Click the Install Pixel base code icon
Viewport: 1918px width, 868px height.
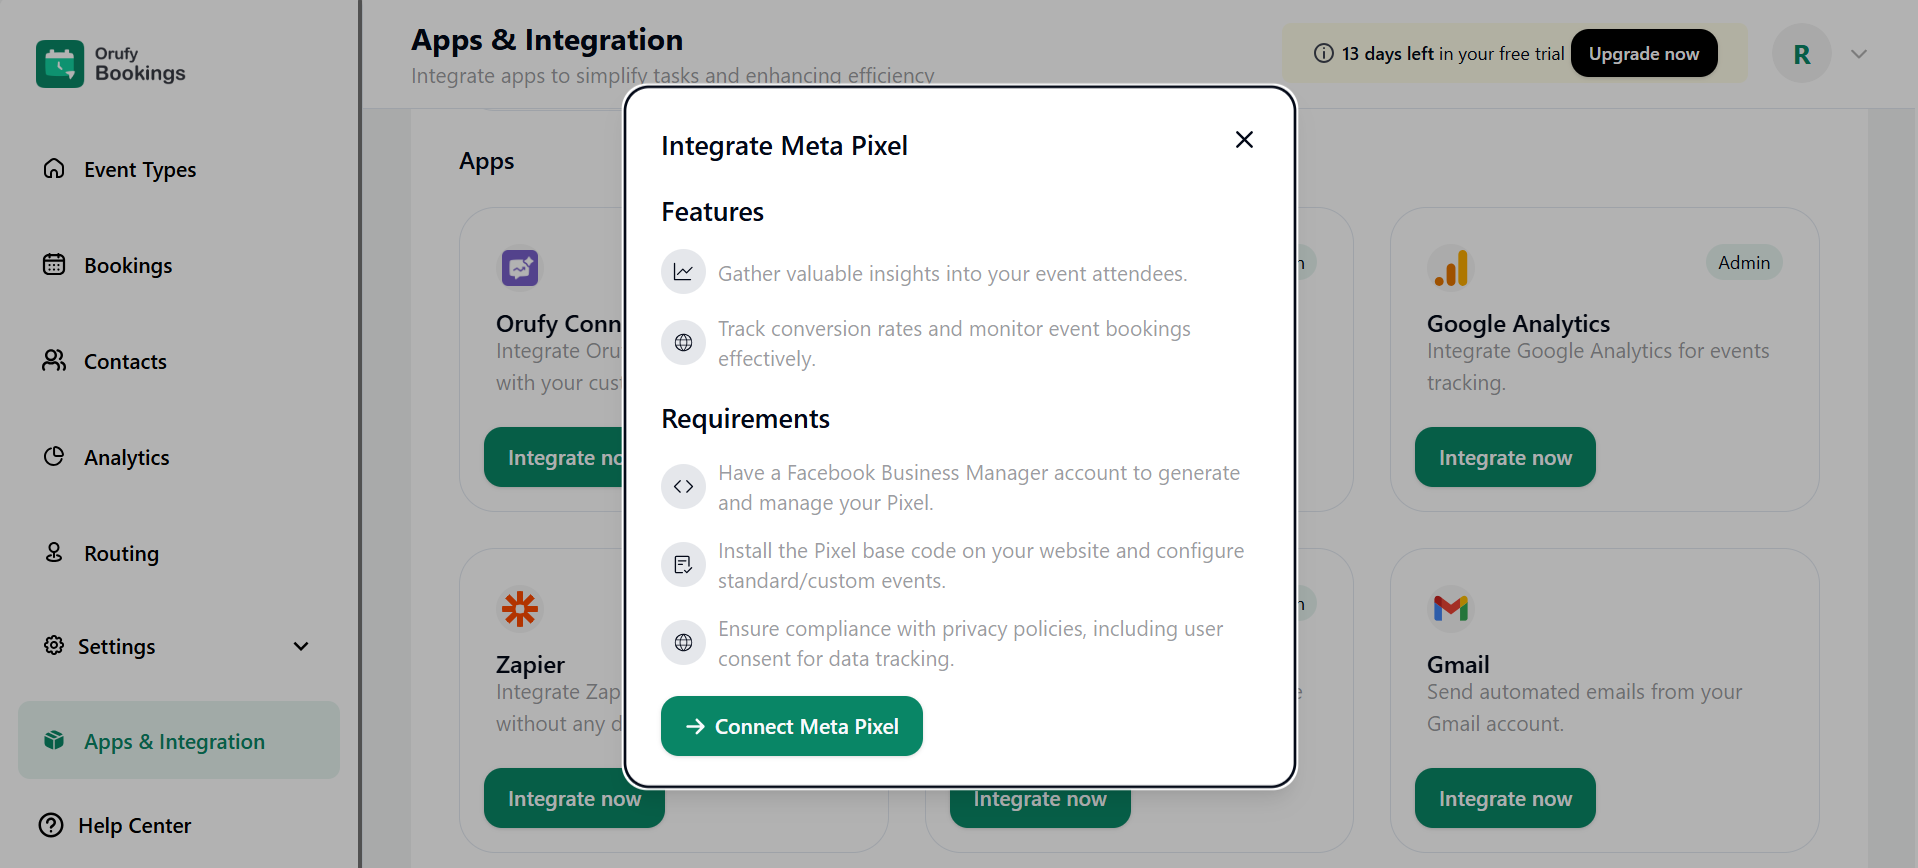coord(683,565)
